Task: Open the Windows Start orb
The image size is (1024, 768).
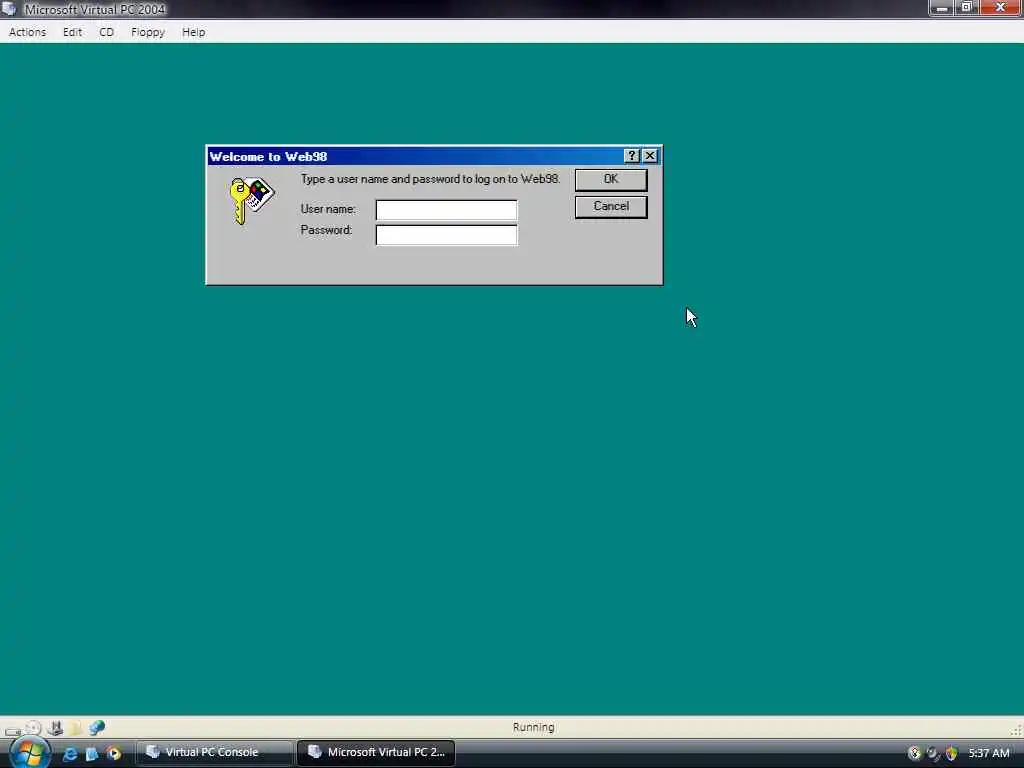Action: point(29,753)
